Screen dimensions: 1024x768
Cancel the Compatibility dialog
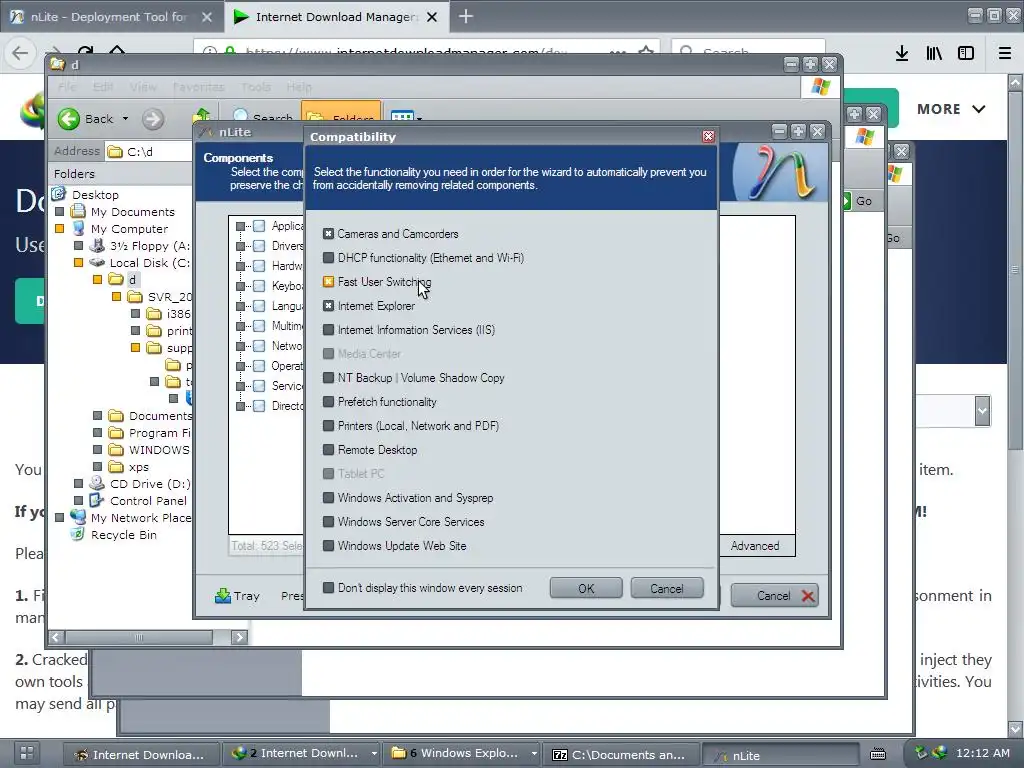(x=667, y=588)
